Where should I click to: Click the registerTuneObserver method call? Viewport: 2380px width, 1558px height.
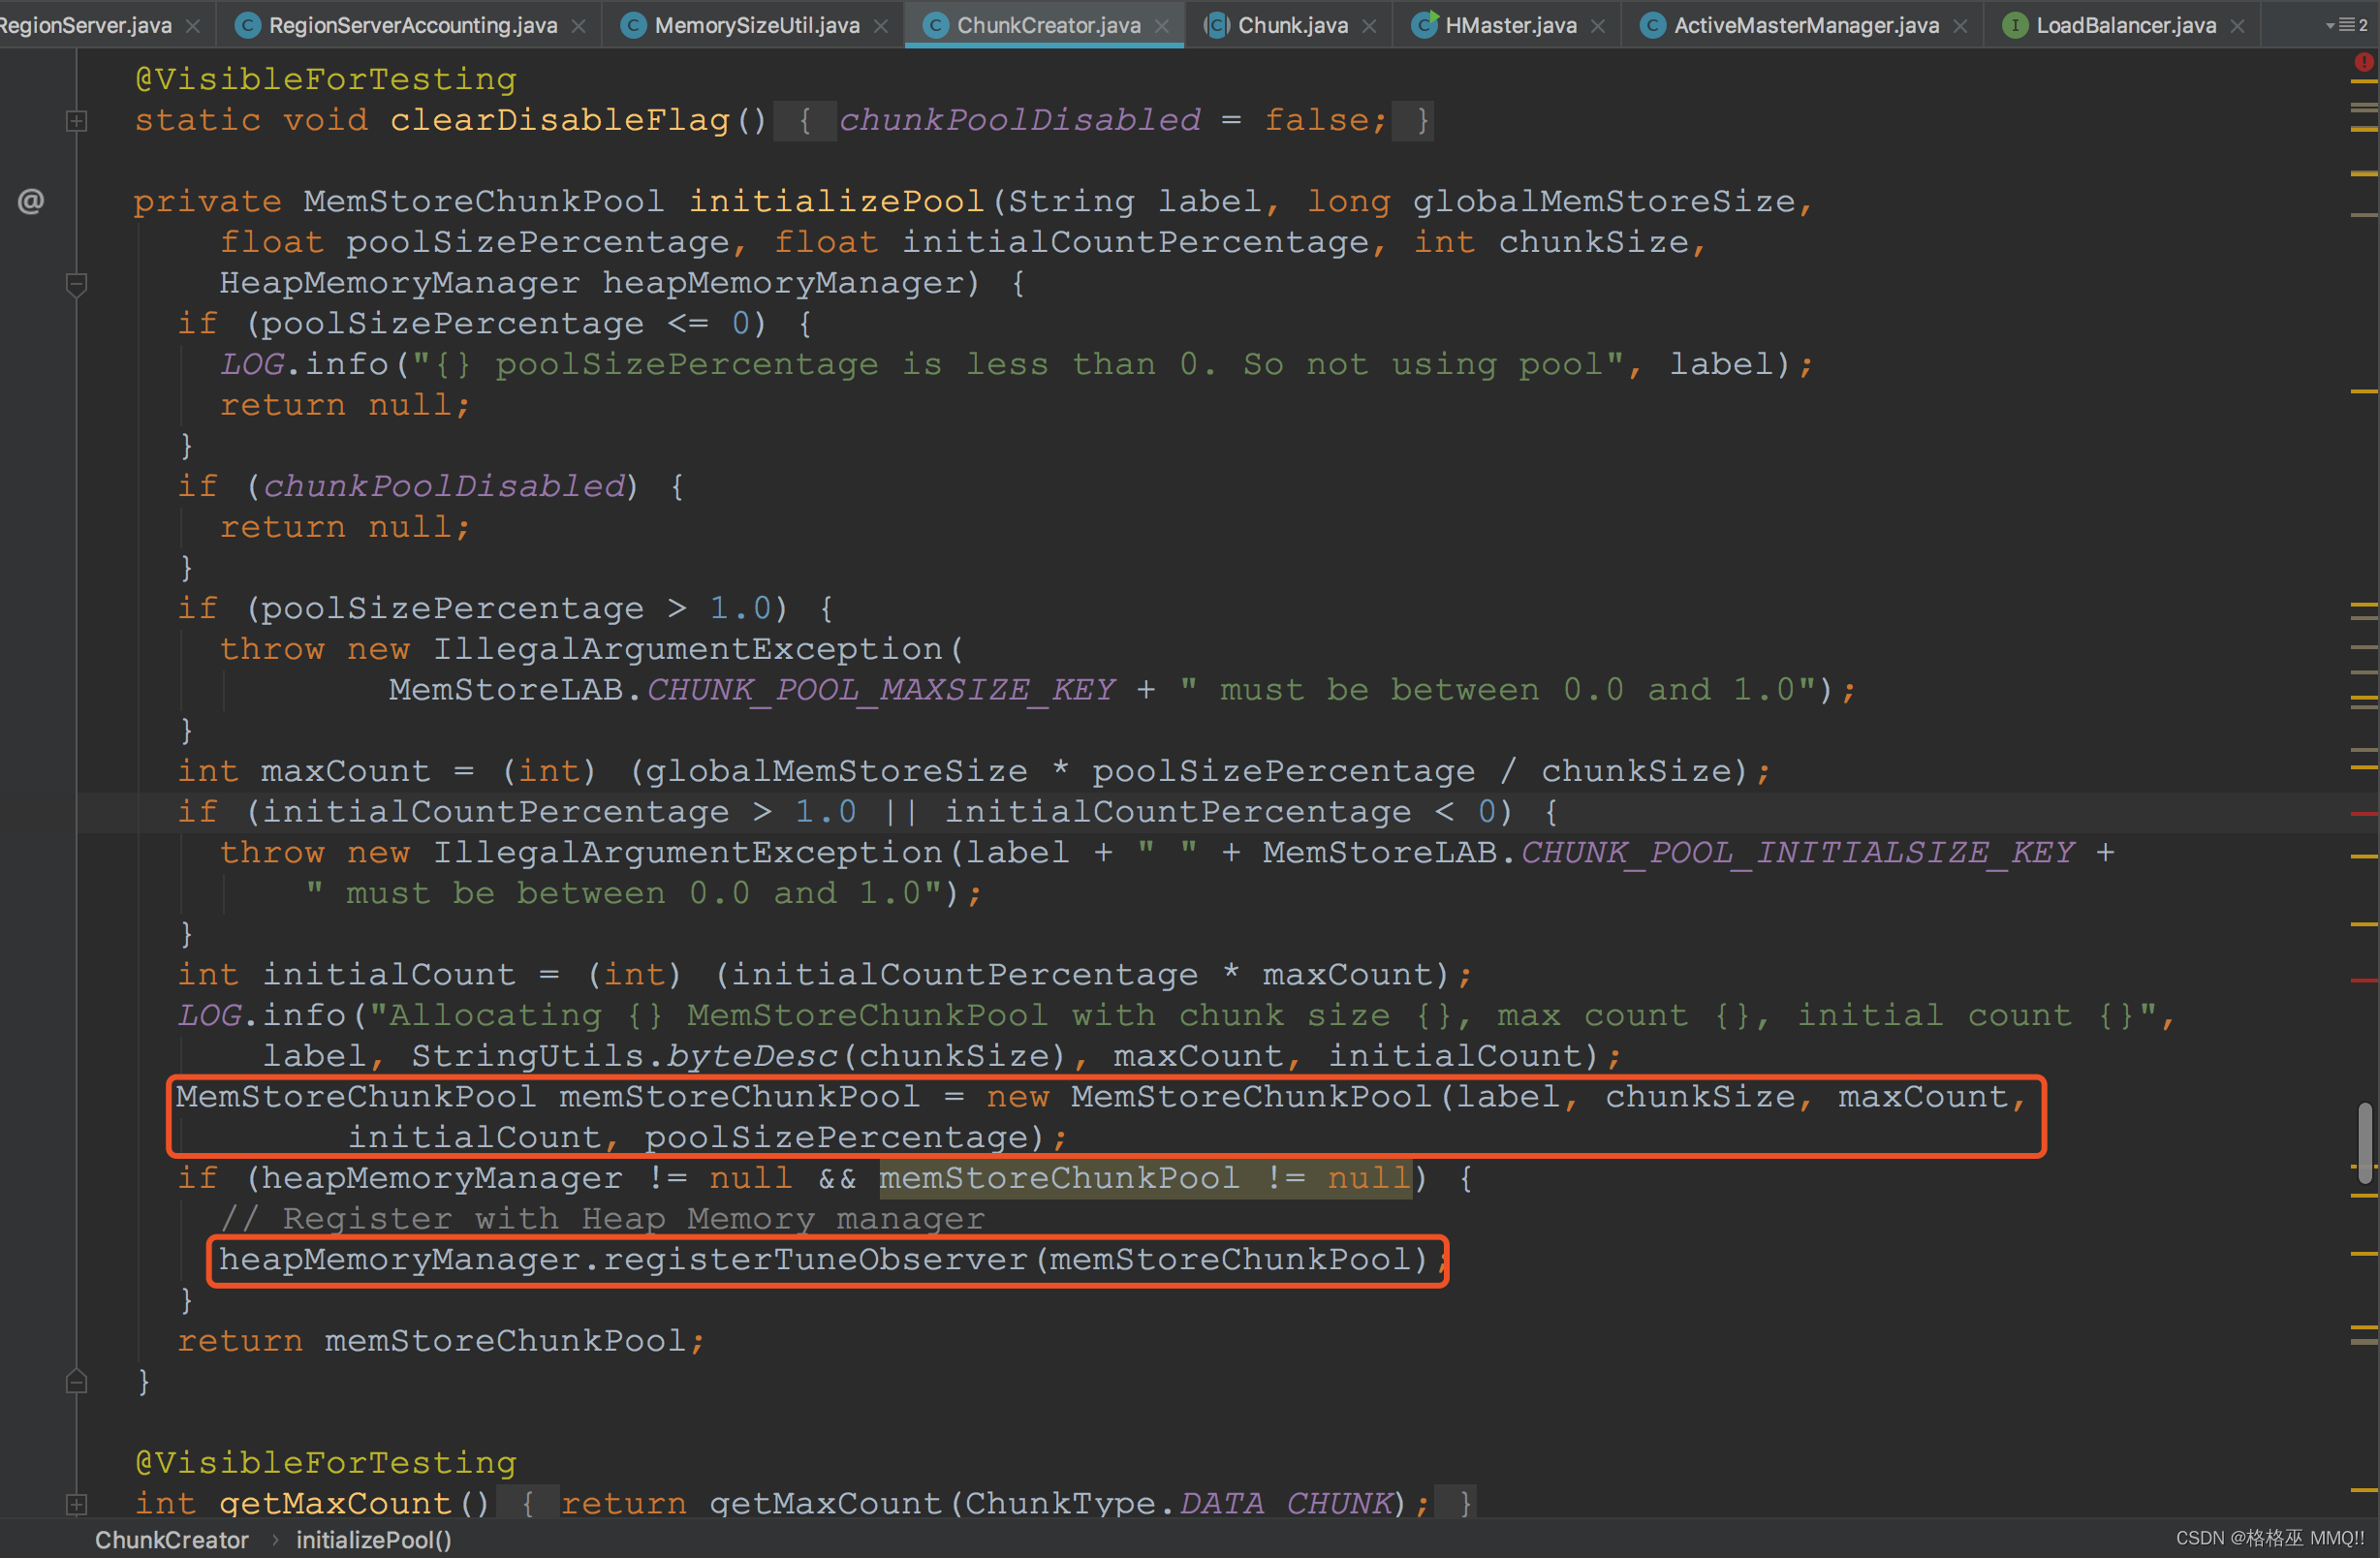[x=815, y=1260]
